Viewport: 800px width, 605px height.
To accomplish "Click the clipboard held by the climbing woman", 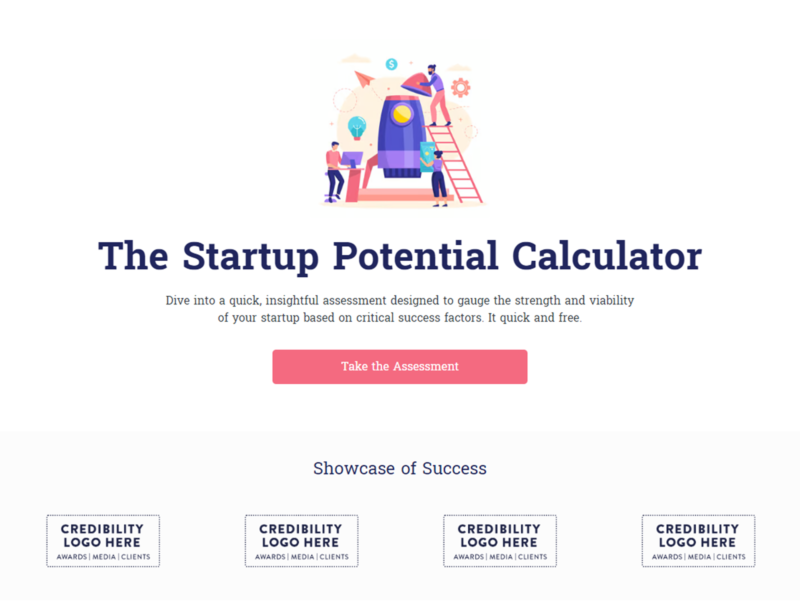I will [428, 157].
